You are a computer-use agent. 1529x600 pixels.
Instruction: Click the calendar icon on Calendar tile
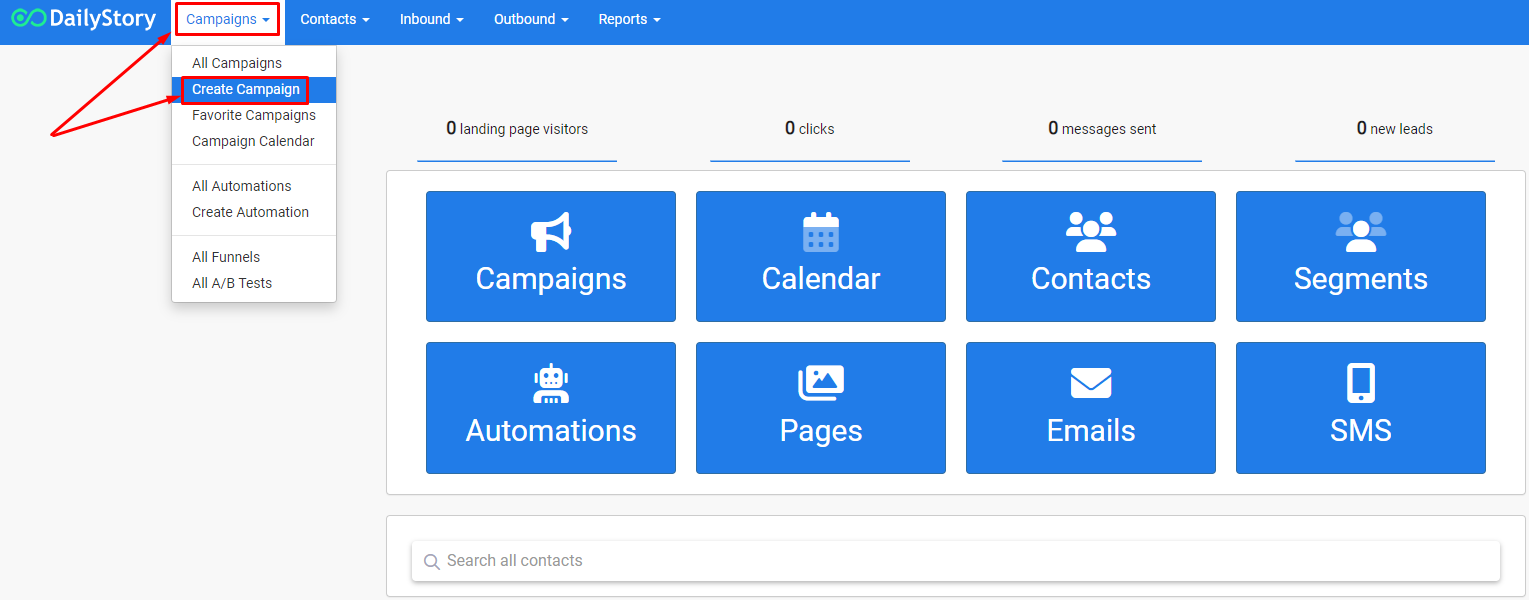821,232
